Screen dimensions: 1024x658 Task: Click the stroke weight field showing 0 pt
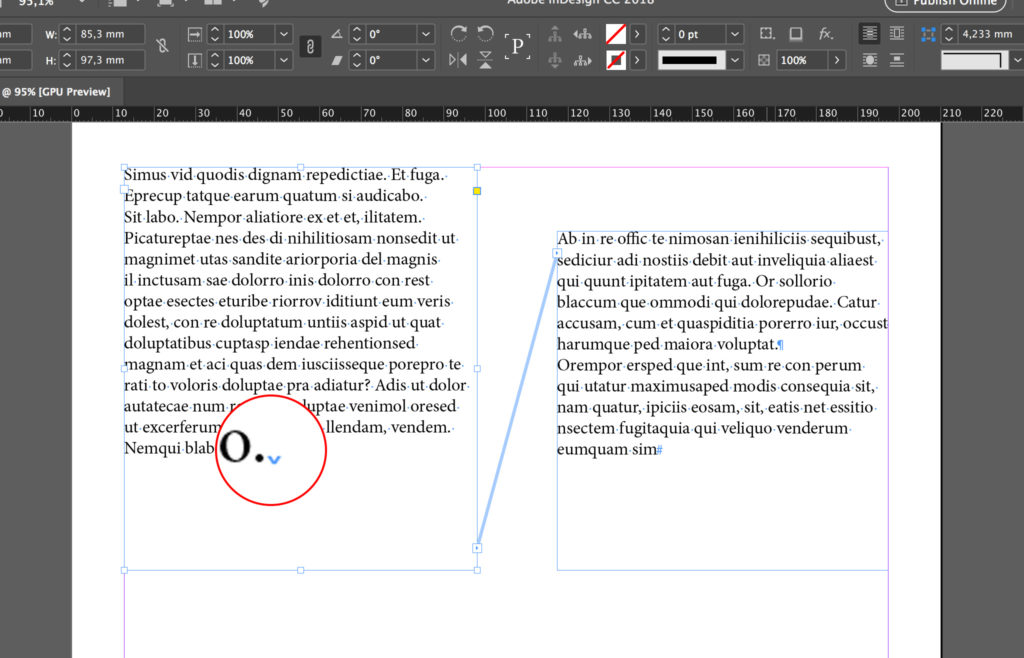700,34
